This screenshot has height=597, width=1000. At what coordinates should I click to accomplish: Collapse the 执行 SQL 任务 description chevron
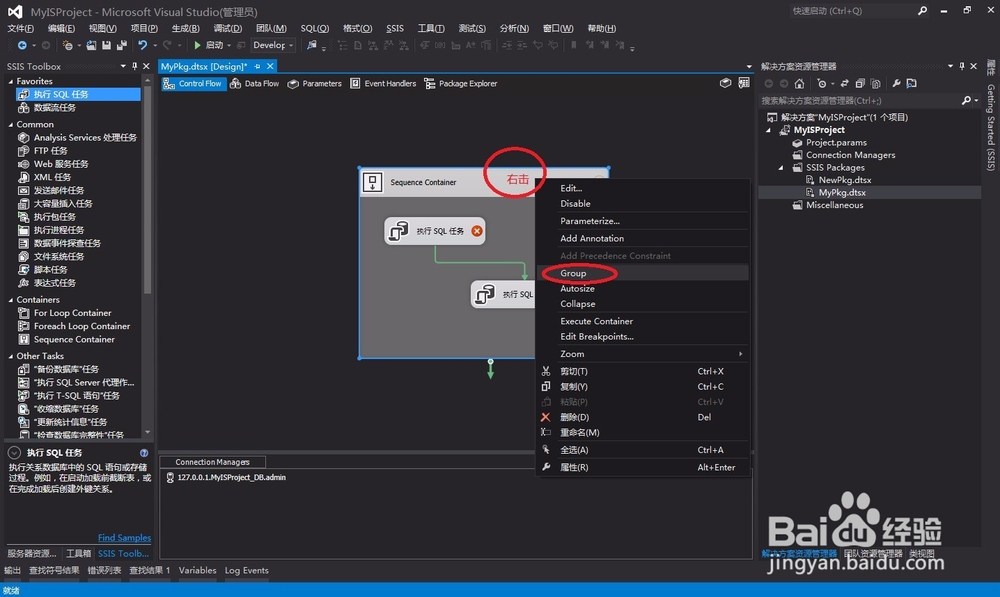point(14,453)
